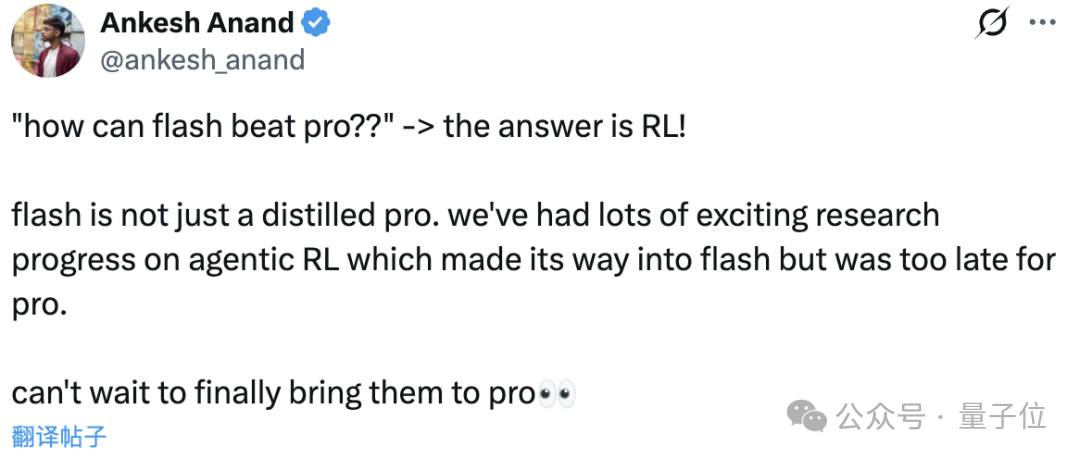Open the three-dot more options menu
Viewport: 1080px width, 459px height.
pos(1041,23)
